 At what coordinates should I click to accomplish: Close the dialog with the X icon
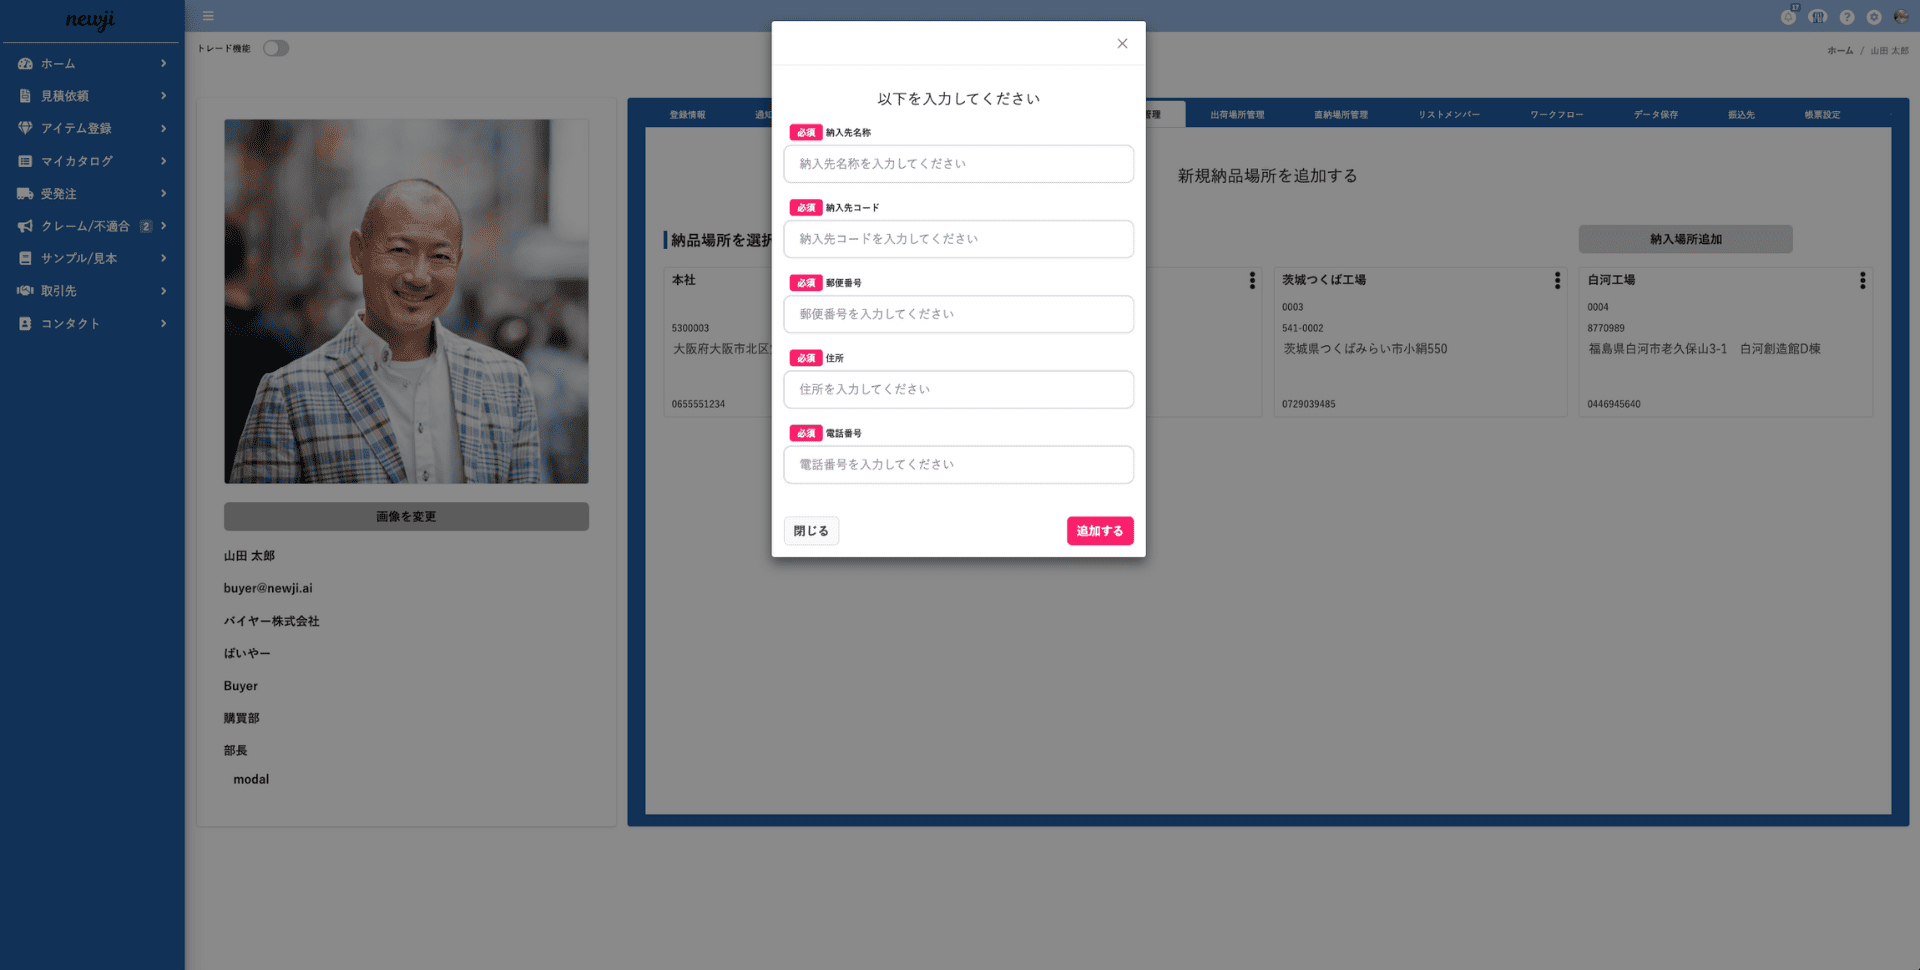(1122, 43)
